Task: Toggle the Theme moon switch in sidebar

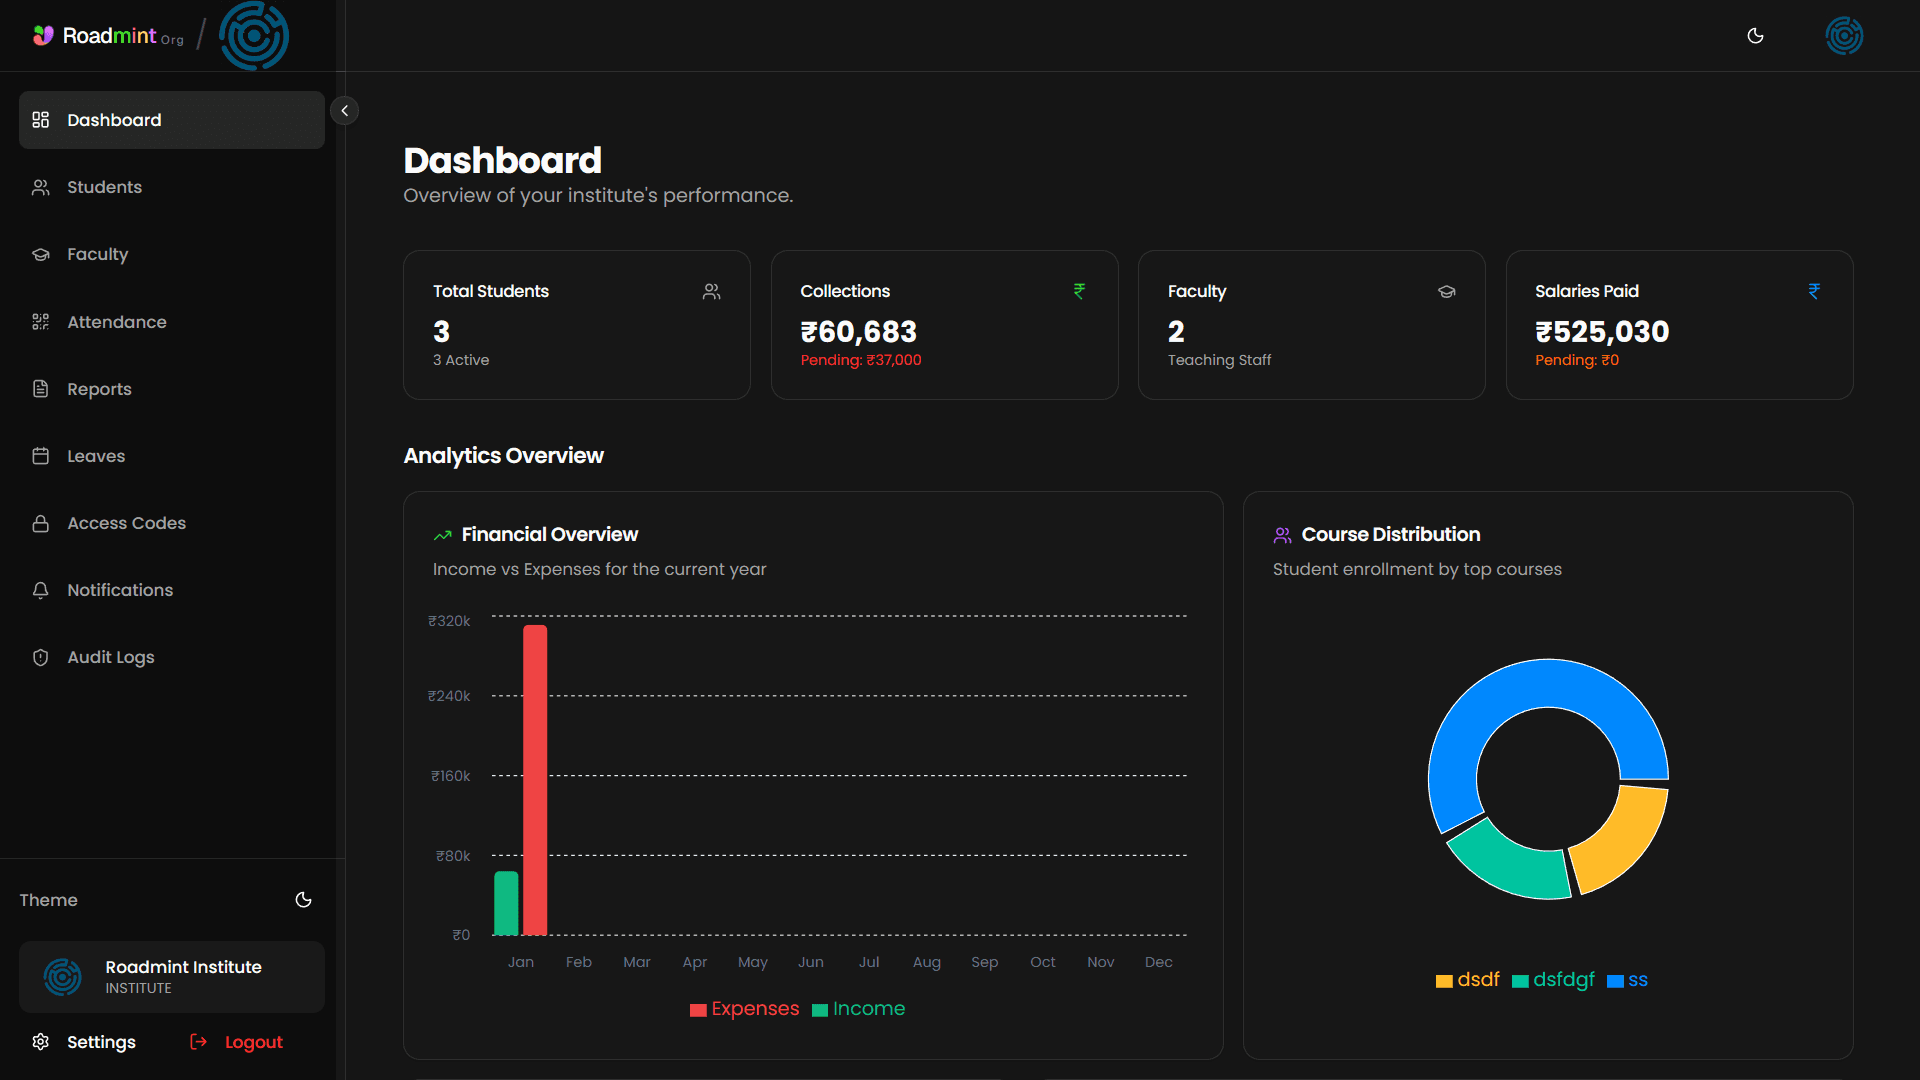Action: coord(303,900)
